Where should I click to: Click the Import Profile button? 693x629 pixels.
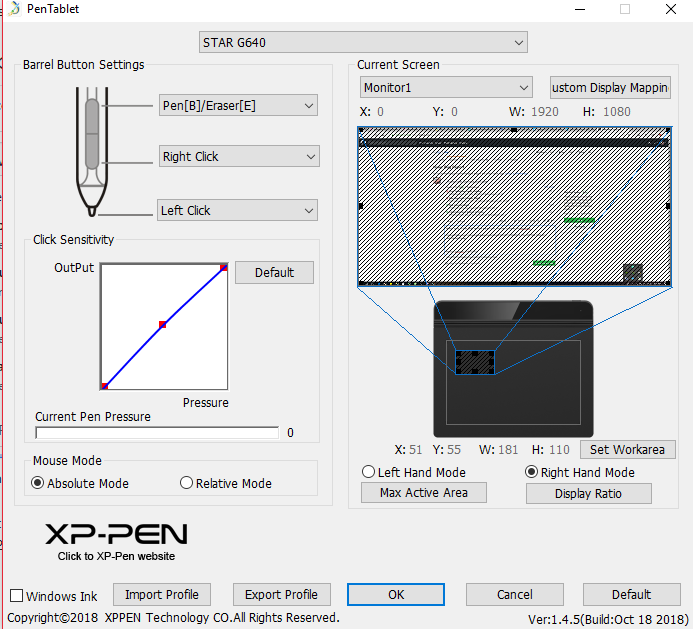[x=162, y=595]
